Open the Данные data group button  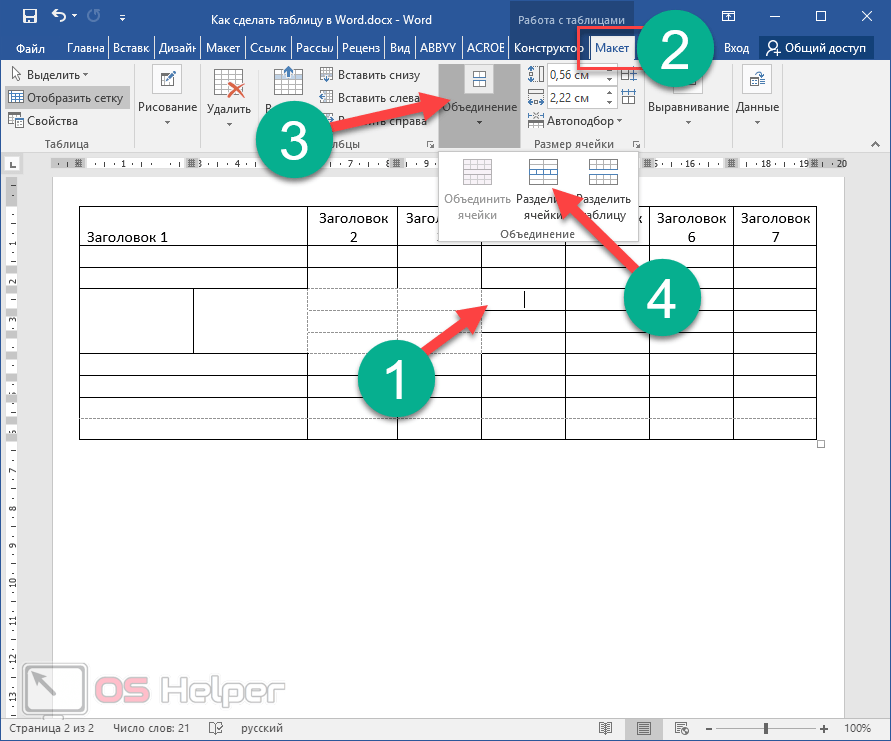coord(757,97)
